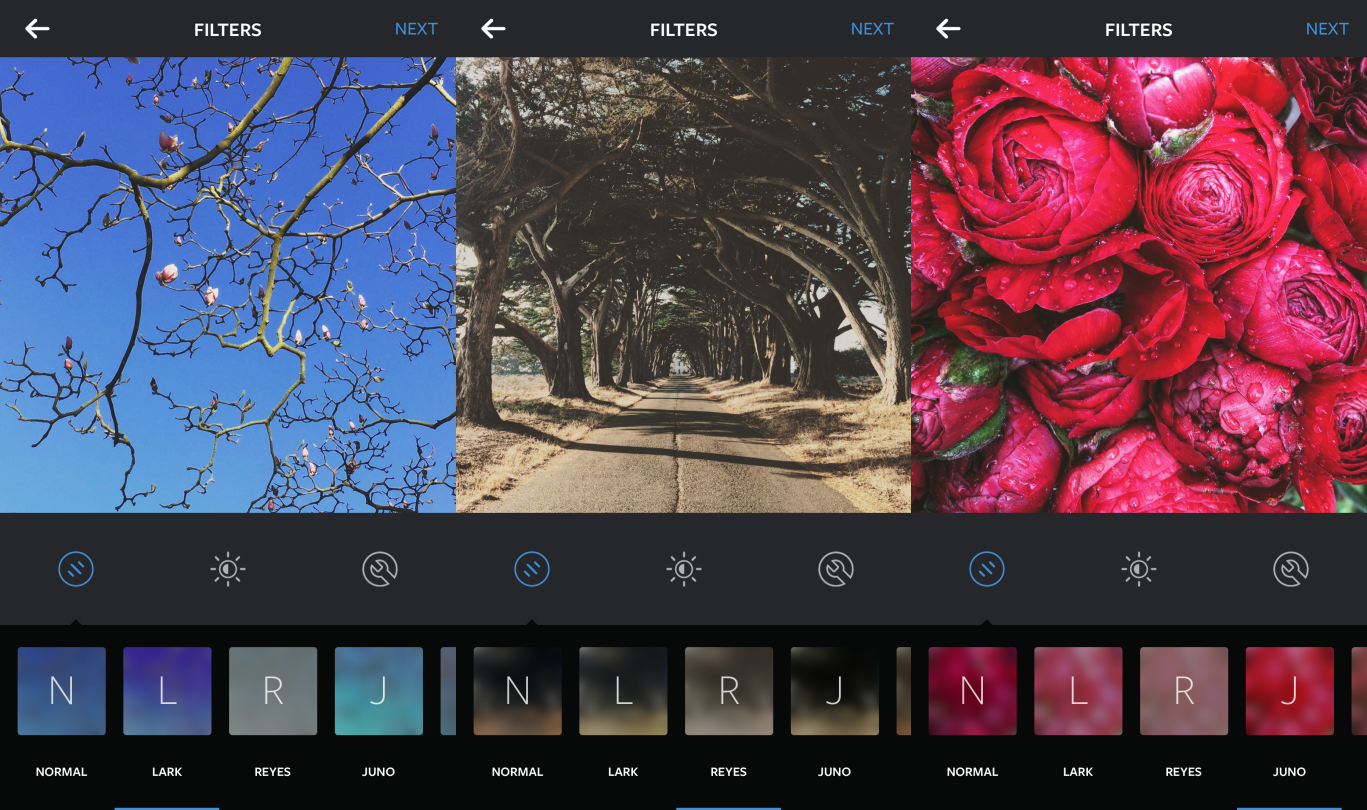This screenshot has width=1367, height=810.
Task: Apply Reyes filter thumbnail for roses photo
Action: coord(1184,691)
